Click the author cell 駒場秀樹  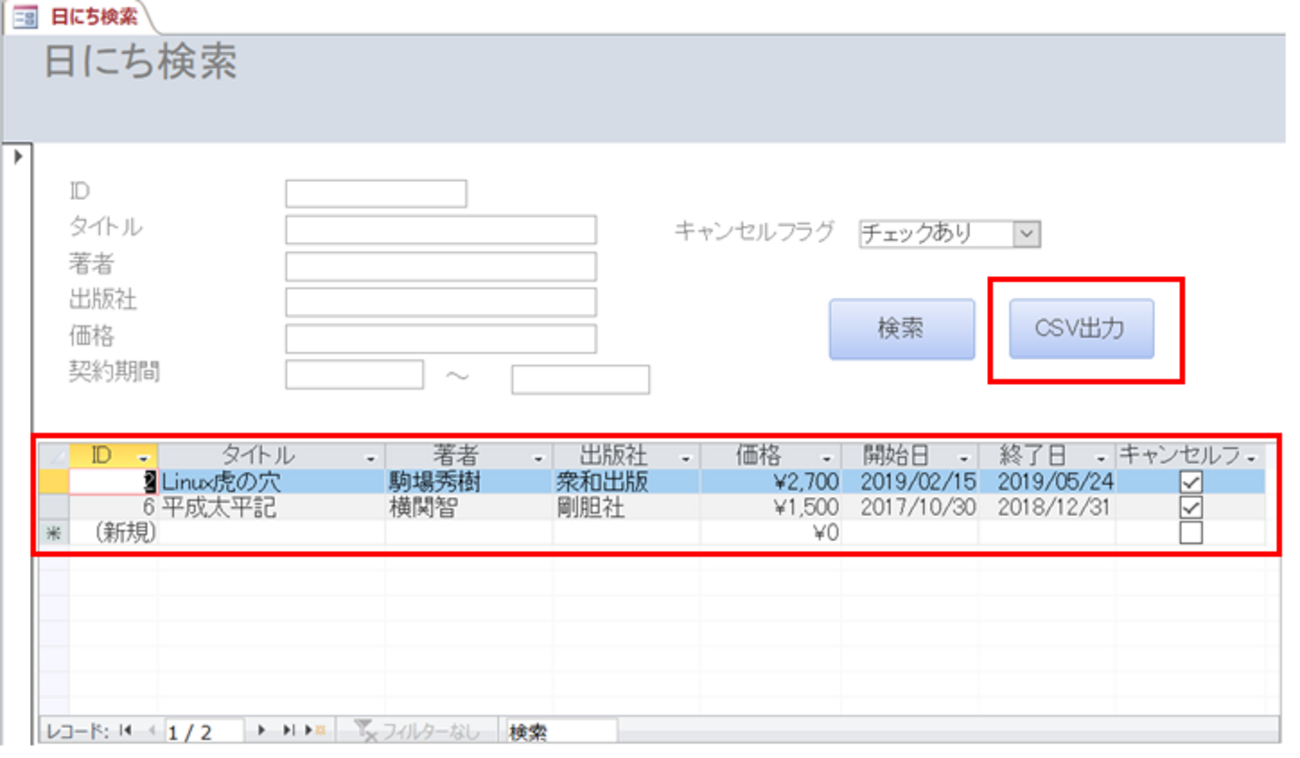469,482
